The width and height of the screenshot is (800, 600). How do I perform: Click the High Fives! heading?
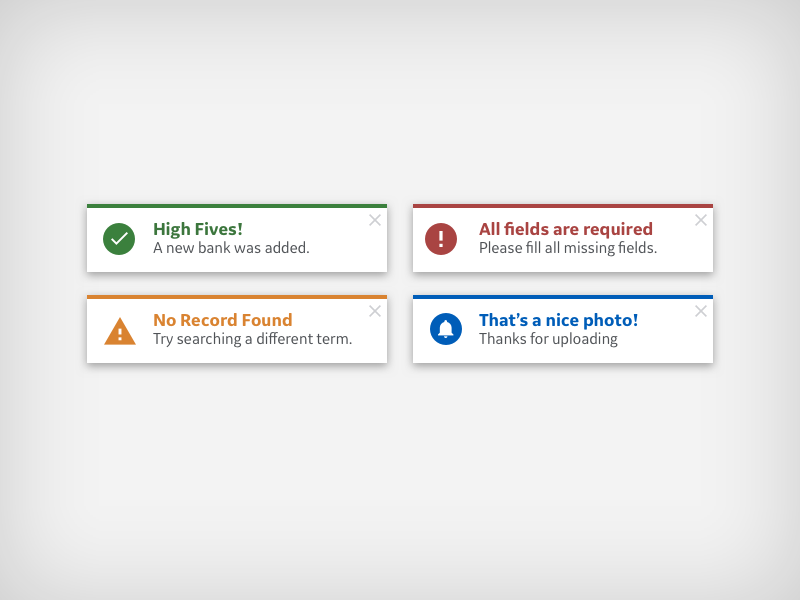[x=198, y=229]
